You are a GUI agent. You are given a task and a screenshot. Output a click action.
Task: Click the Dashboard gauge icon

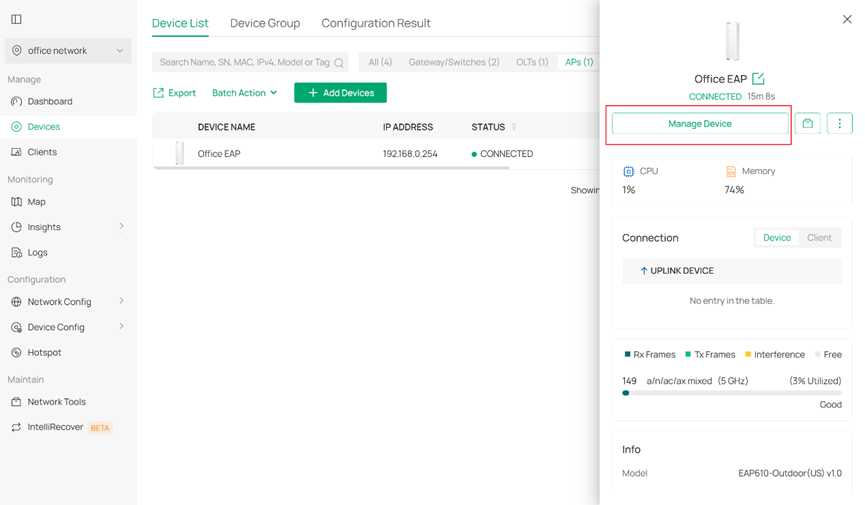pos(17,102)
